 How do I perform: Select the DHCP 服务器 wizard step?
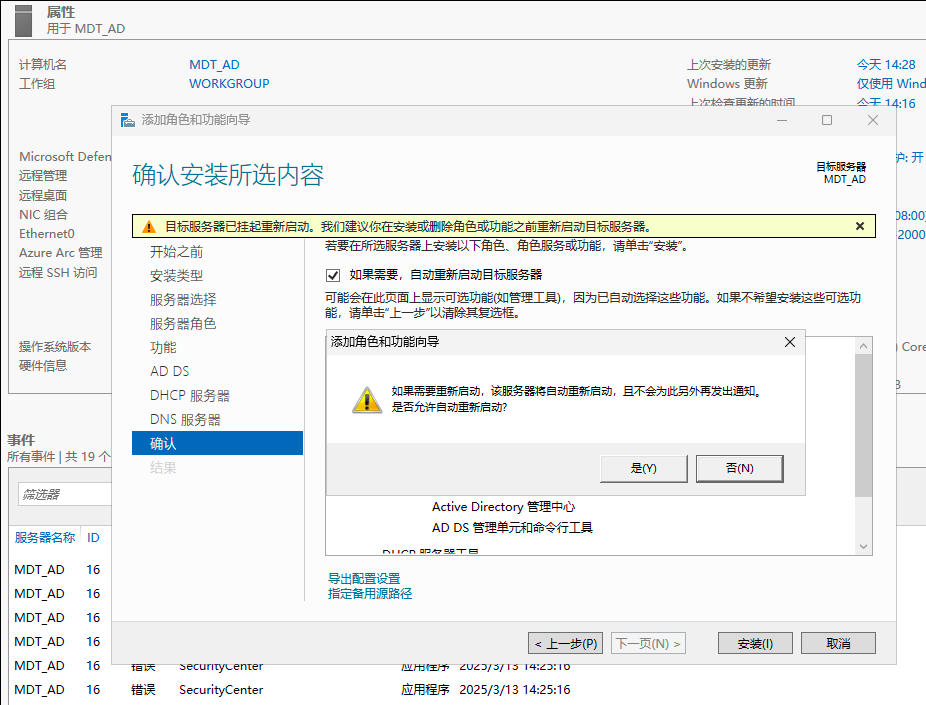tap(192, 395)
